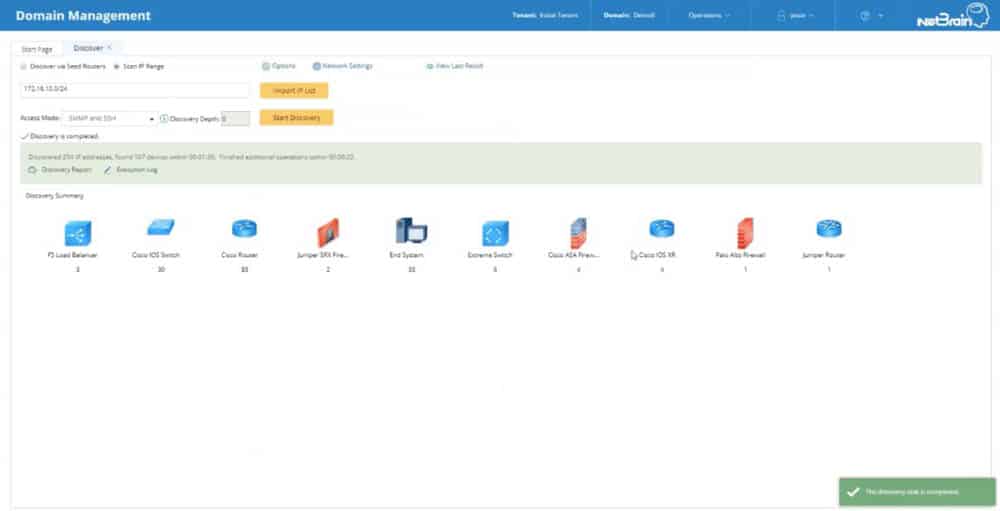Click the Options gear icon
This screenshot has width=1000, height=511.
click(x=266, y=66)
